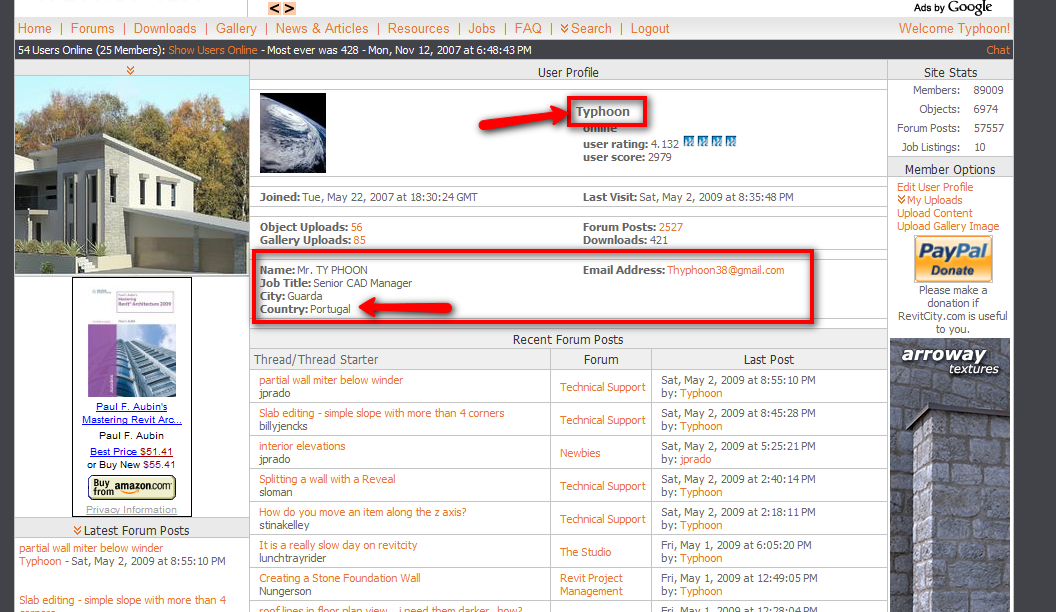This screenshot has width=1056, height=612.
Task: Open News & Articles
Action: [x=322, y=28]
